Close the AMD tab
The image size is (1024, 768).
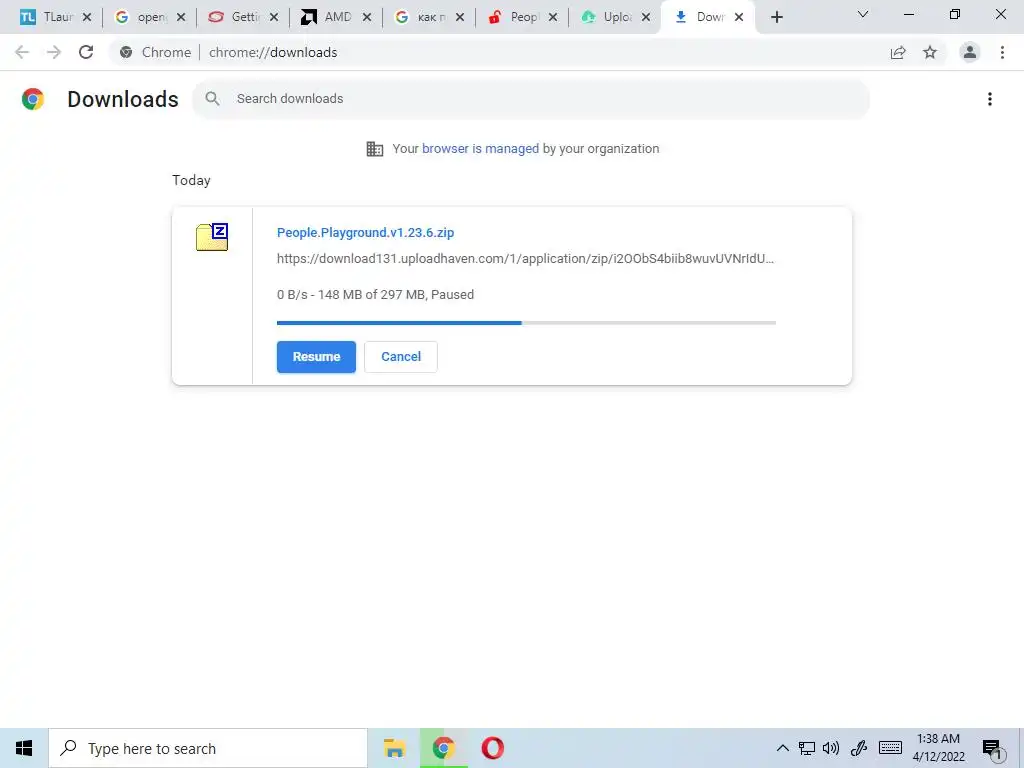(x=367, y=18)
